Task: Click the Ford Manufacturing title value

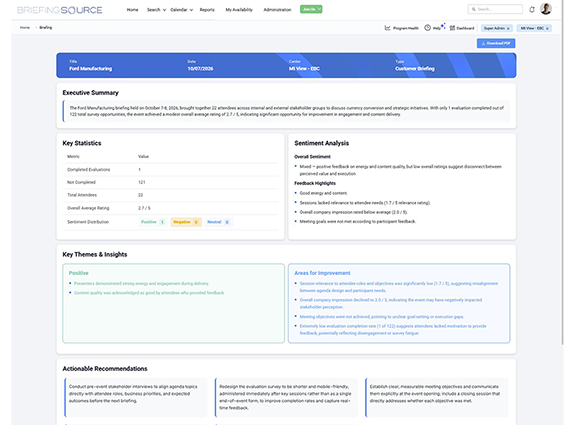Action: (x=91, y=69)
